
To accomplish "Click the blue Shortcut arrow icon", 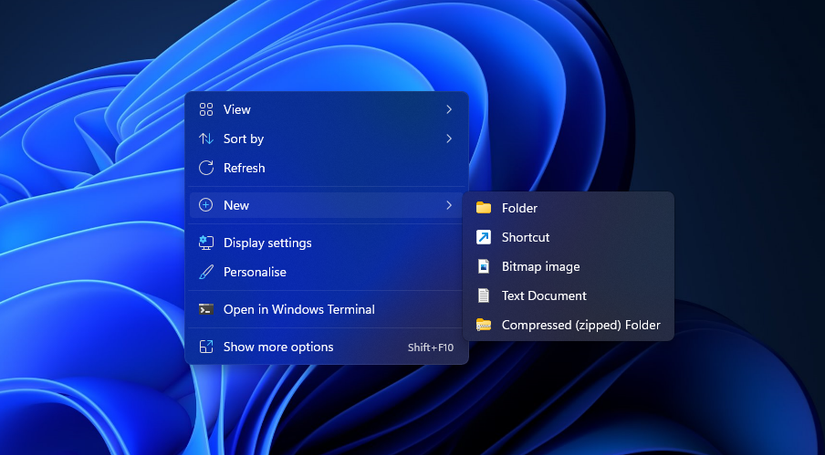I will (x=484, y=237).
